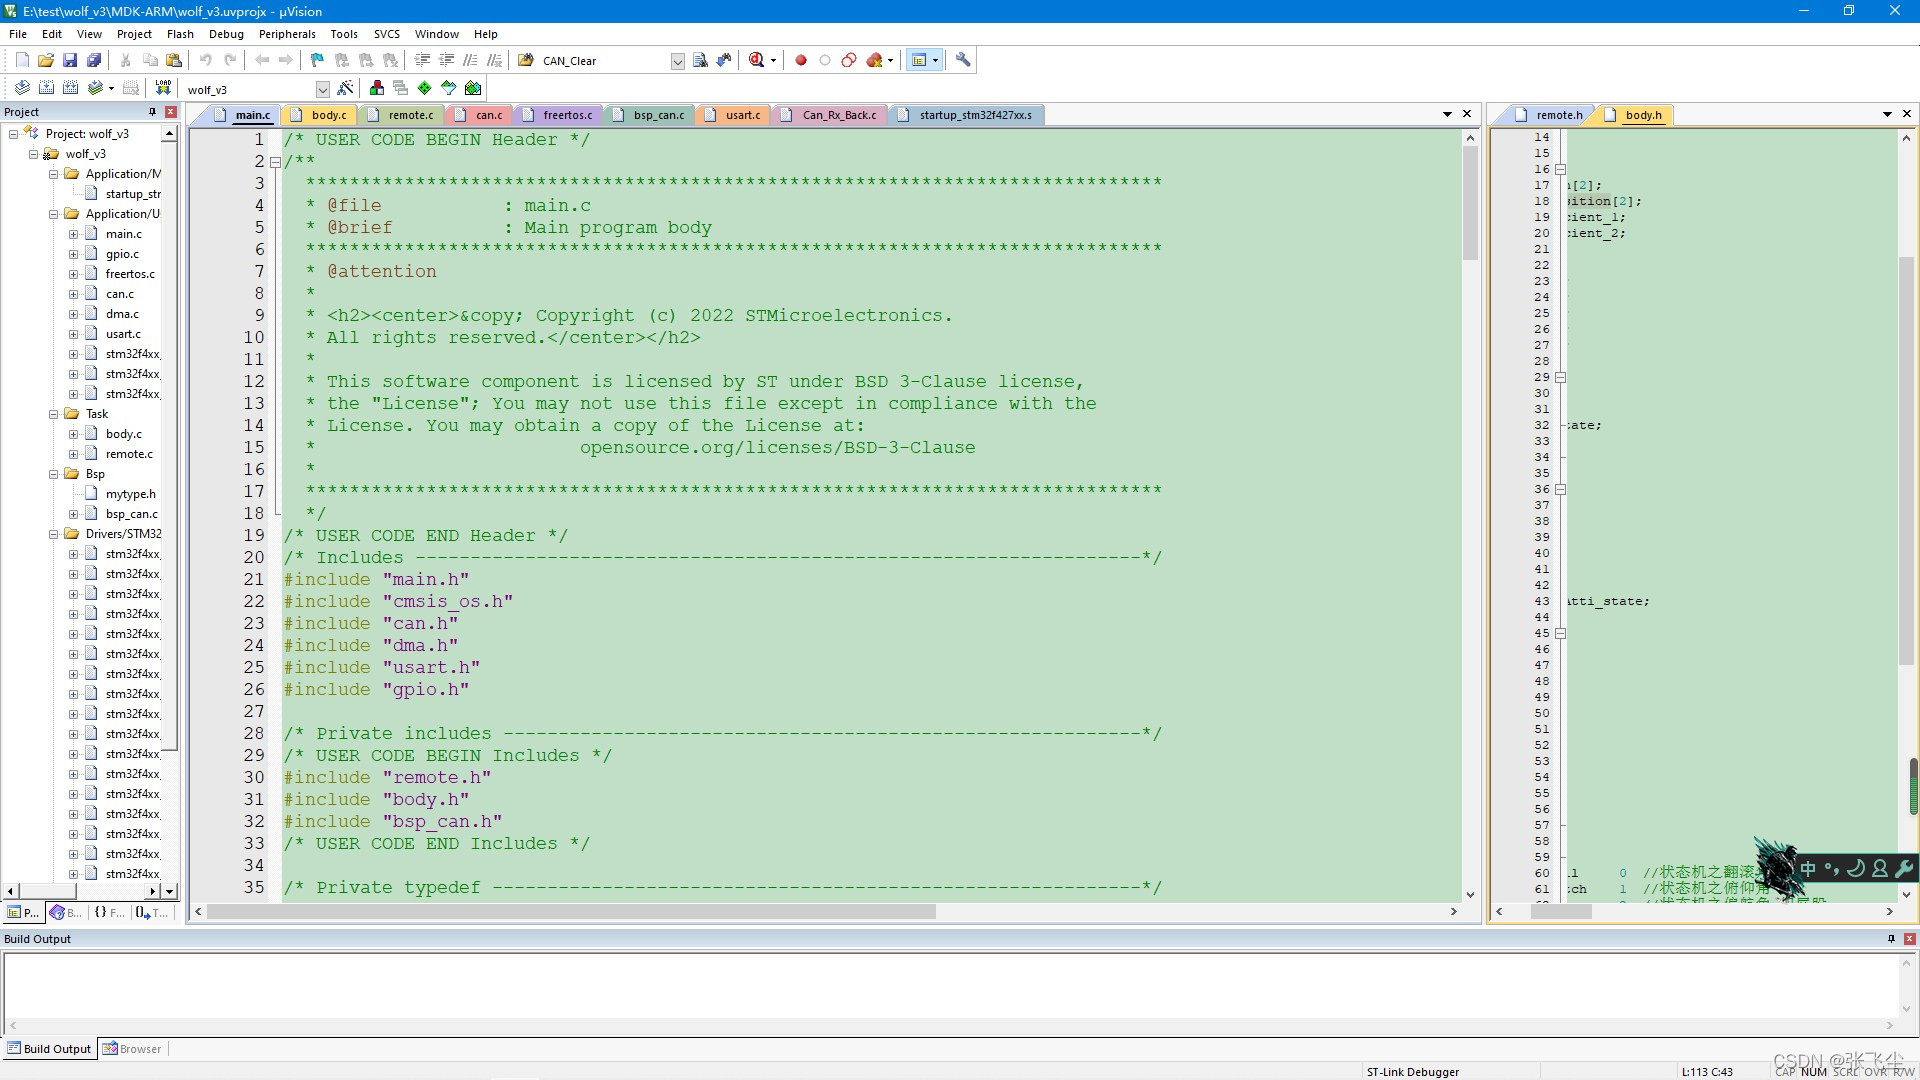1920x1080 pixels.
Task: Collapse comment block fold at line 2
Action: 275,162
